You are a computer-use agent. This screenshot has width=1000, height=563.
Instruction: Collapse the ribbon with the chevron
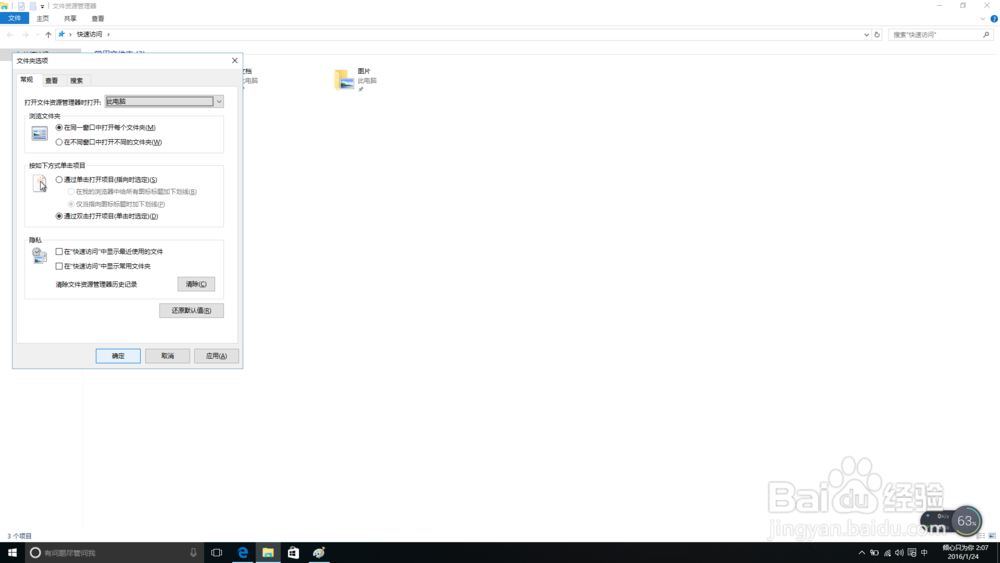click(983, 18)
